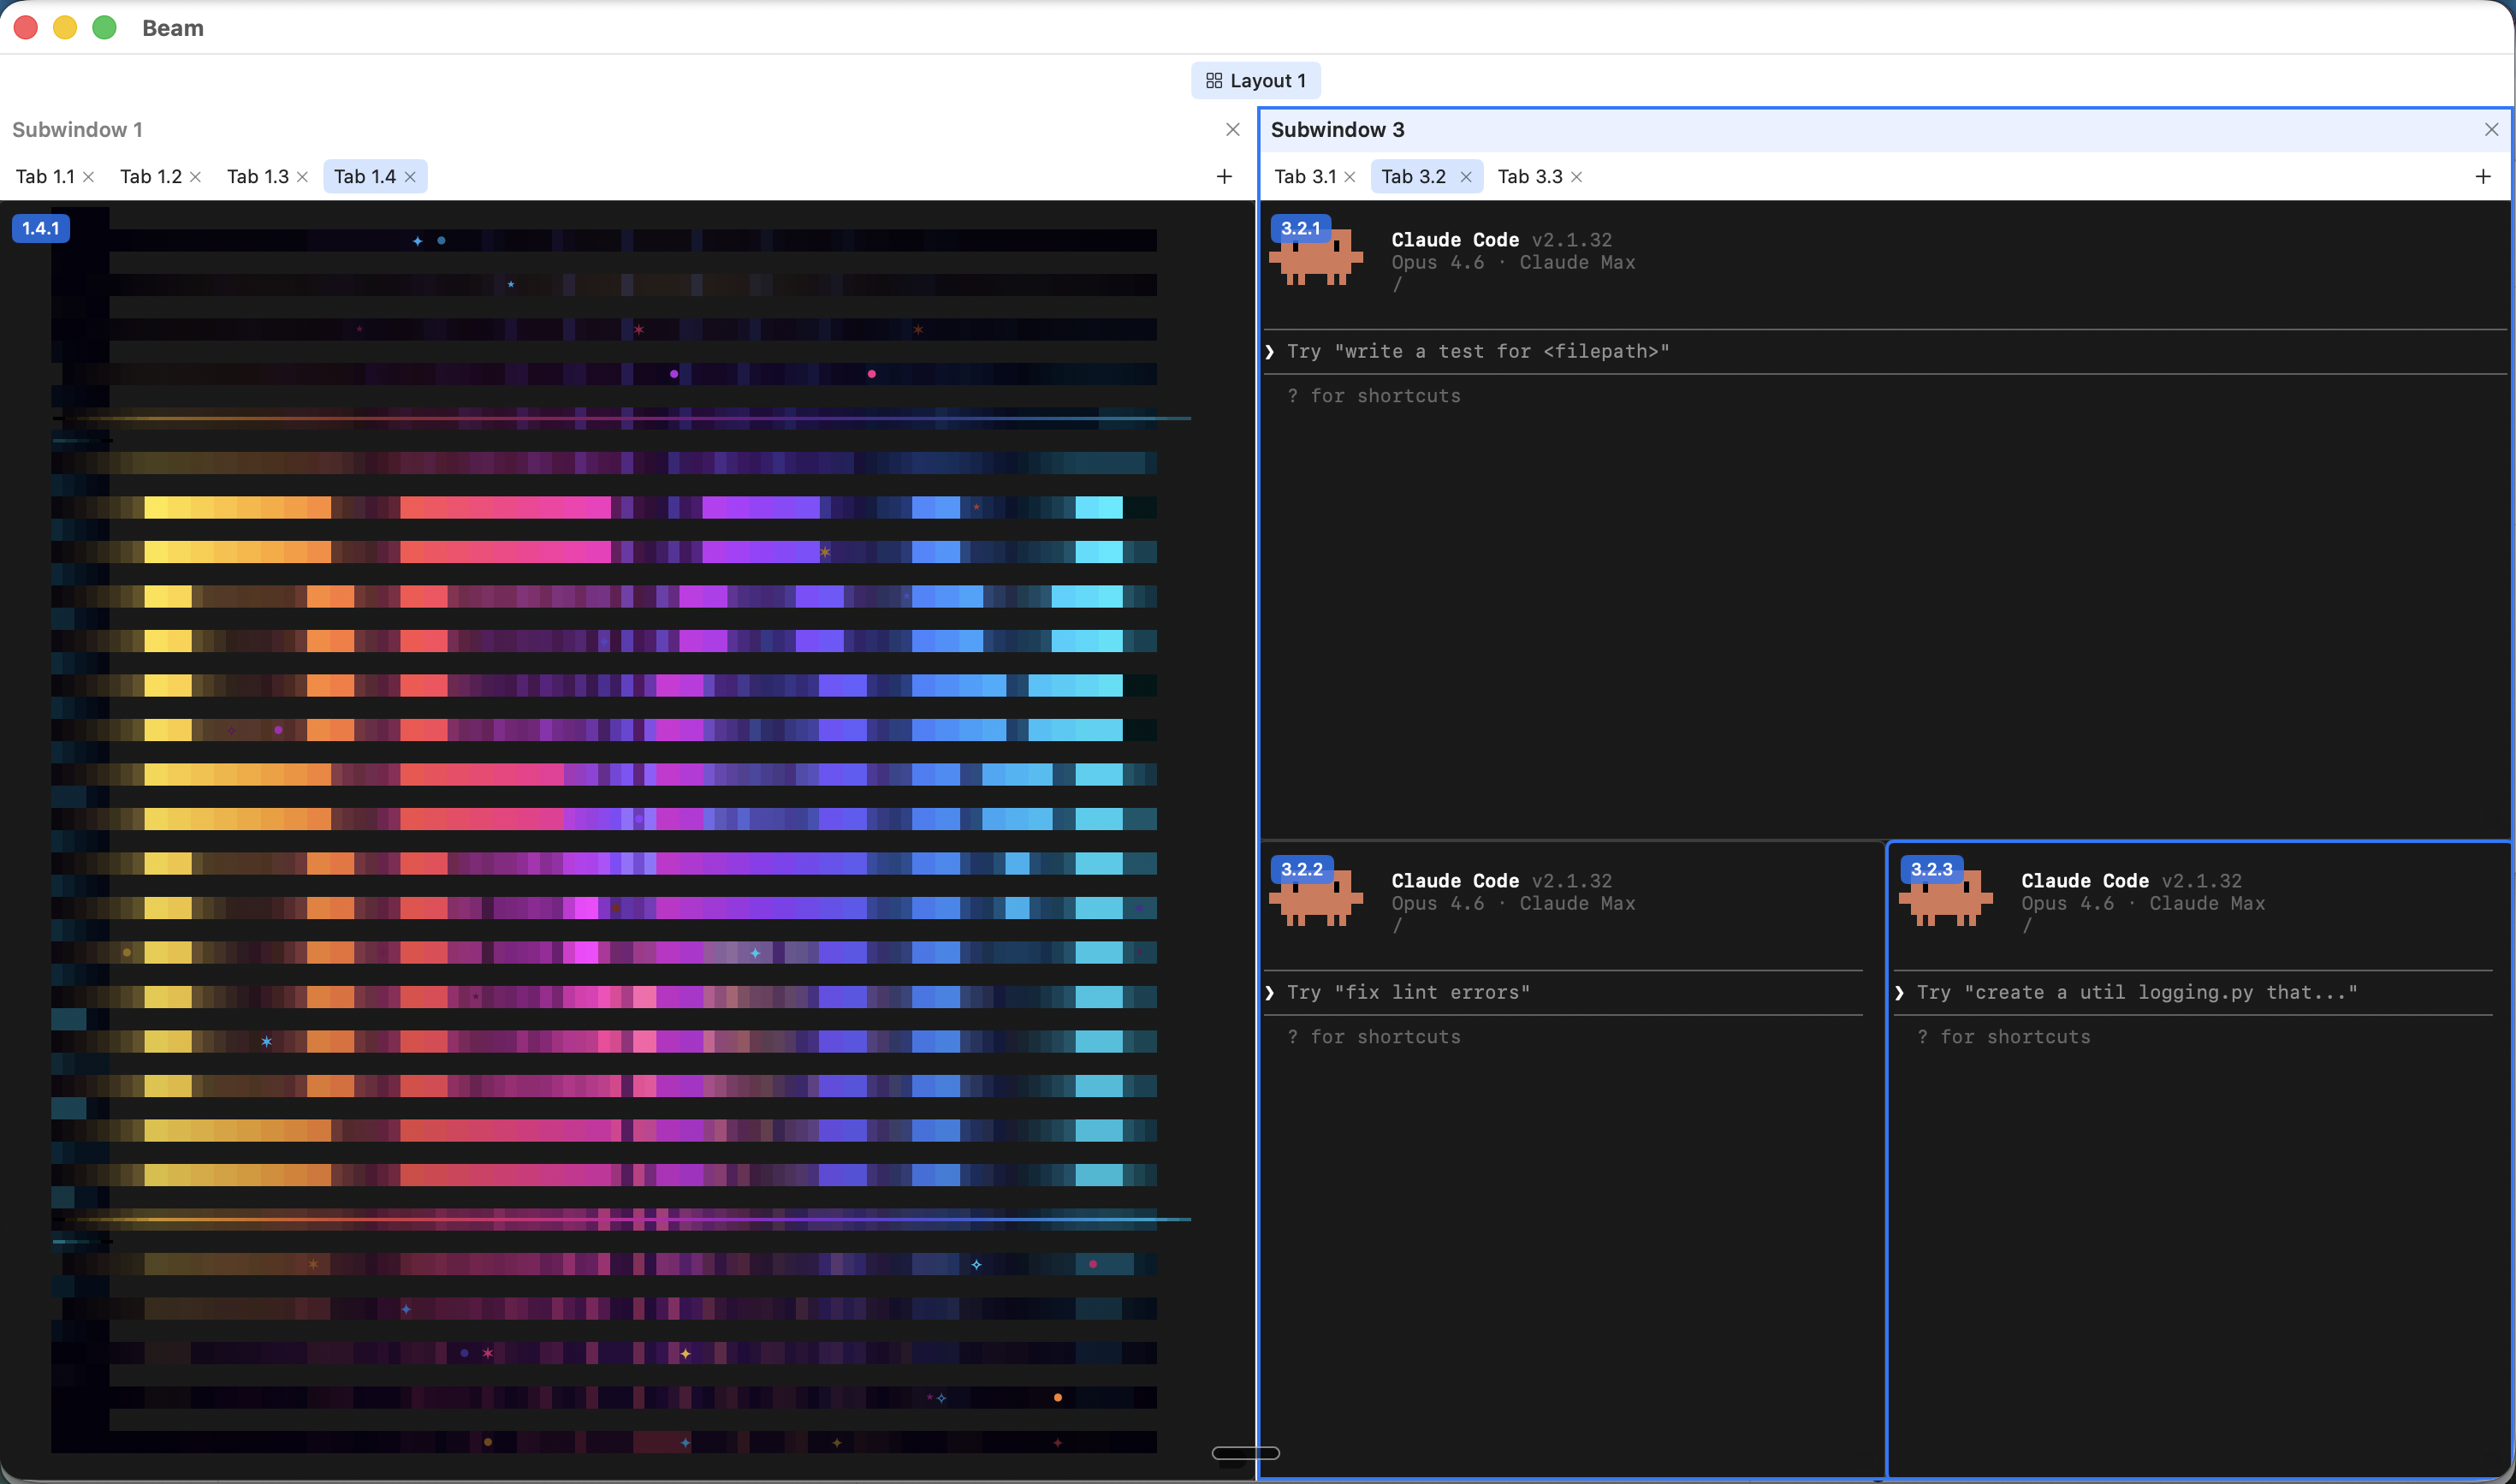
Task: Add a new tab in Subwindow 3
Action: 2483,176
